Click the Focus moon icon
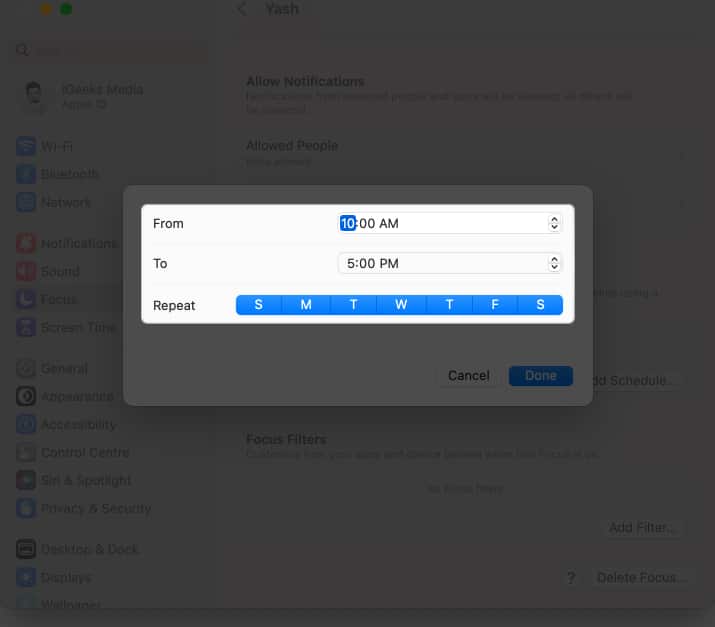The width and height of the screenshot is (715, 627). click(26, 300)
